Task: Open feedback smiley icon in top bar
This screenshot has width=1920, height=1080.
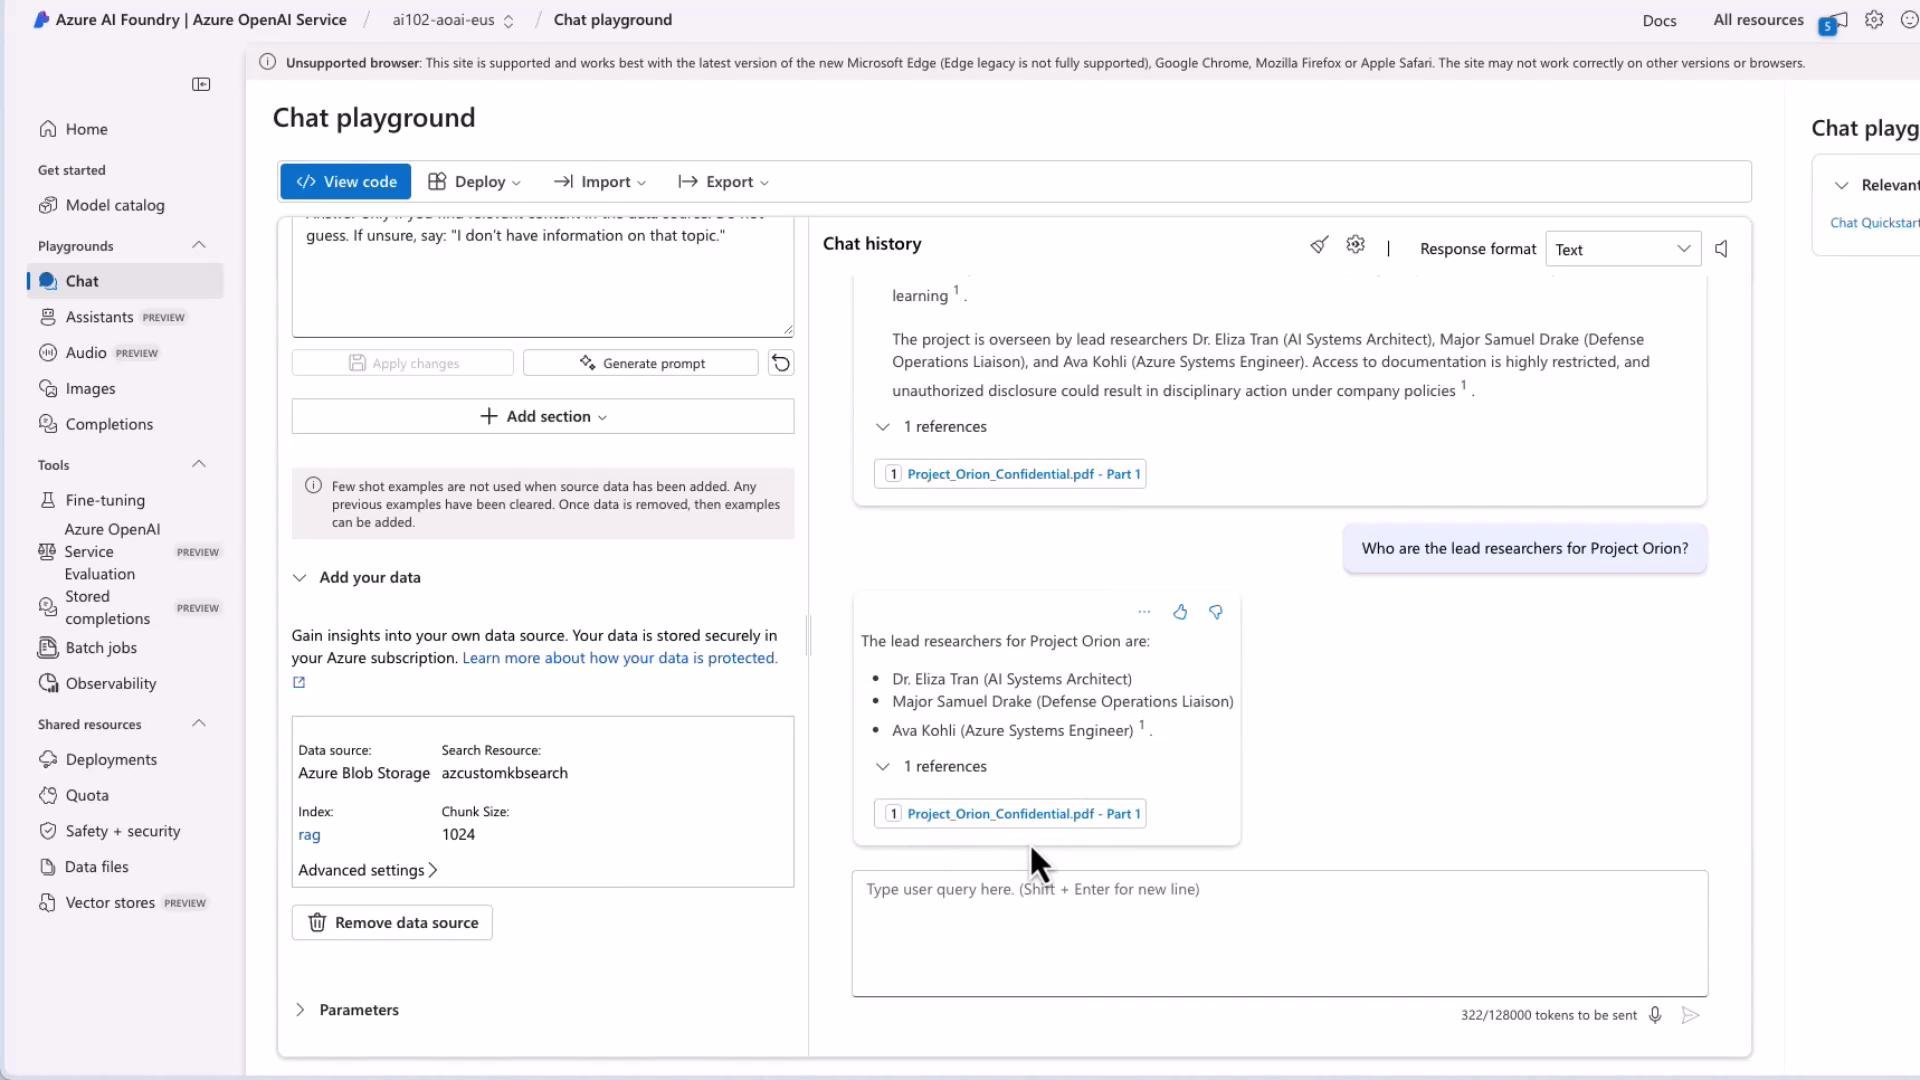Action: (1909, 20)
